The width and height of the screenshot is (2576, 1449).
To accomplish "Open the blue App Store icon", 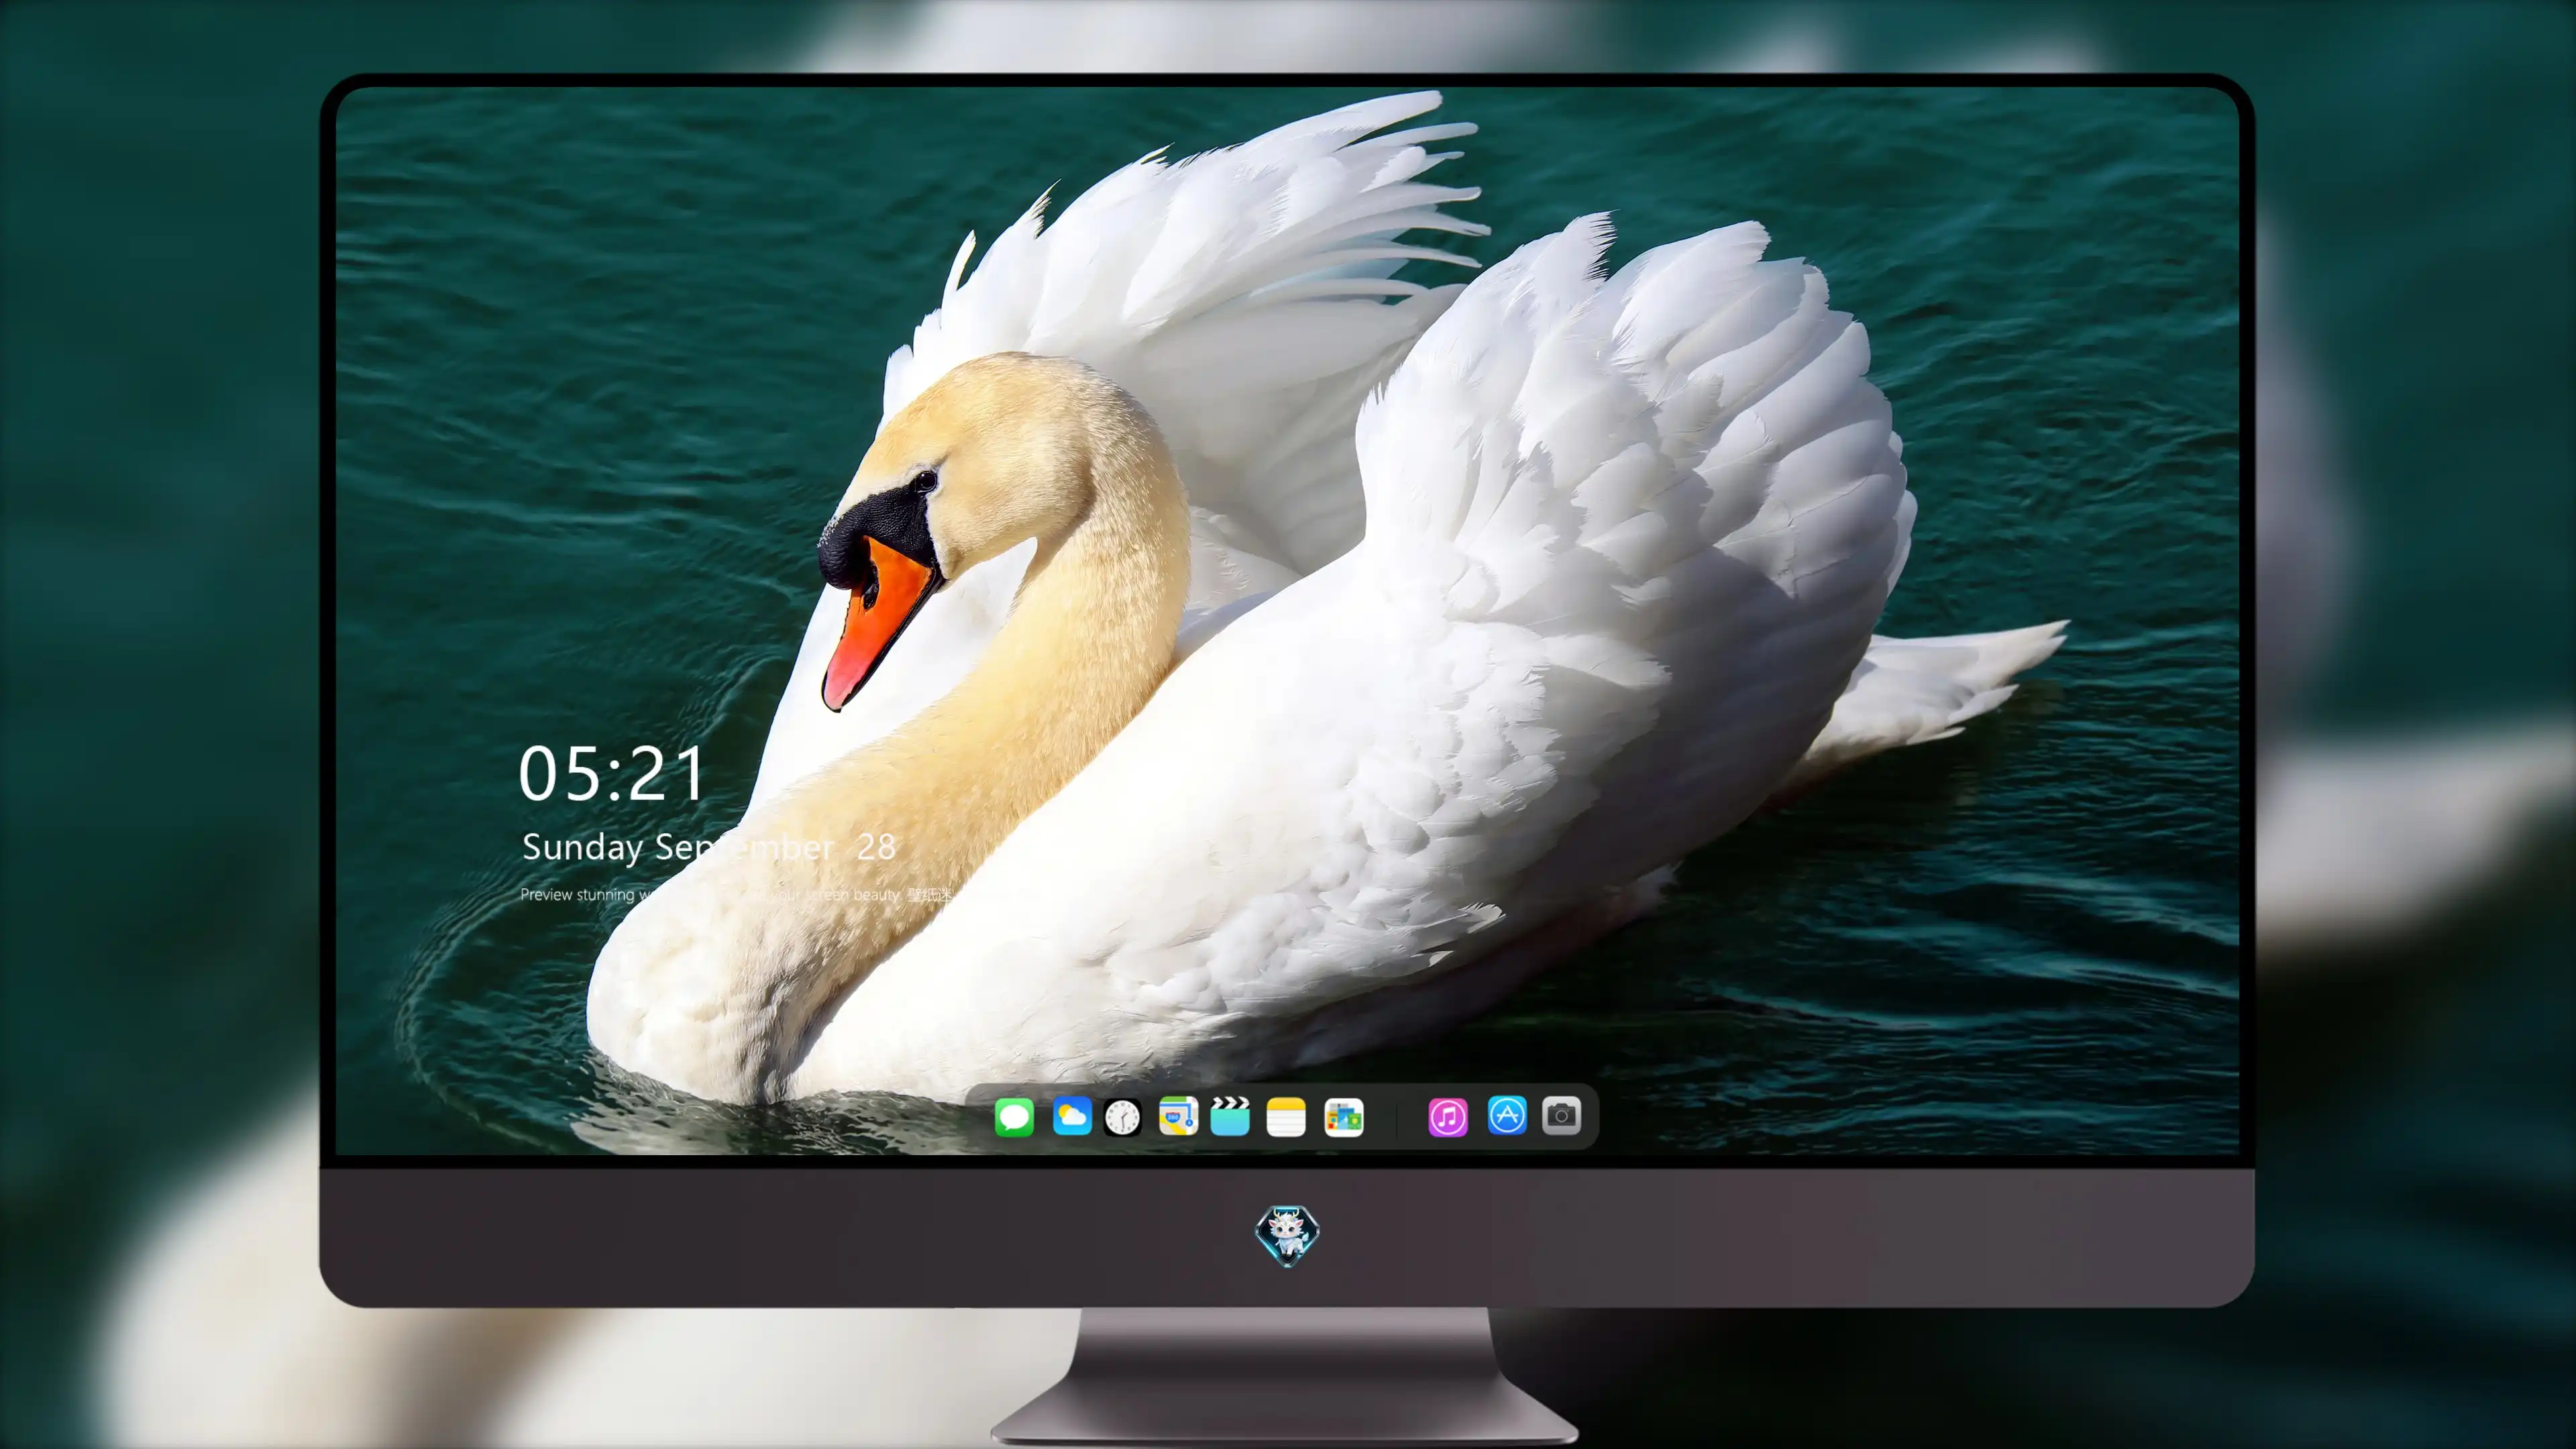I will [x=1507, y=1115].
